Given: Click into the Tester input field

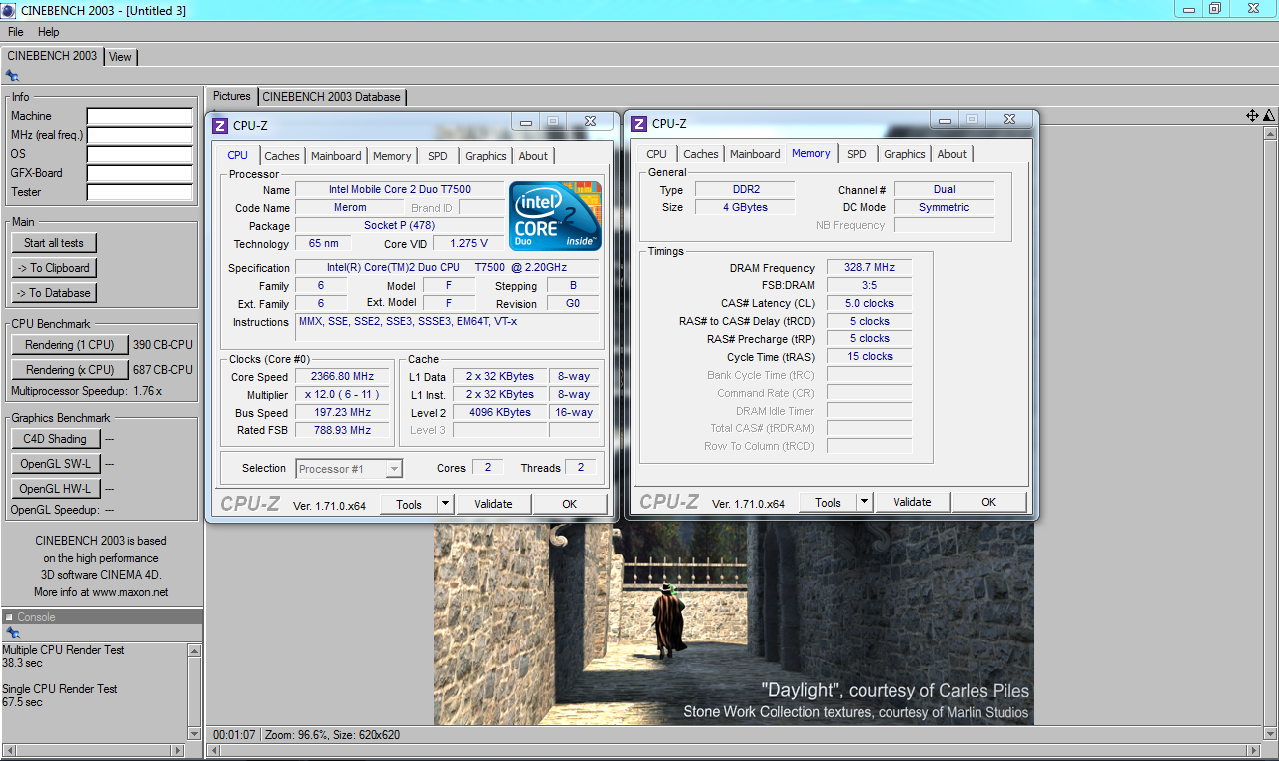Looking at the screenshot, I should tap(139, 192).
